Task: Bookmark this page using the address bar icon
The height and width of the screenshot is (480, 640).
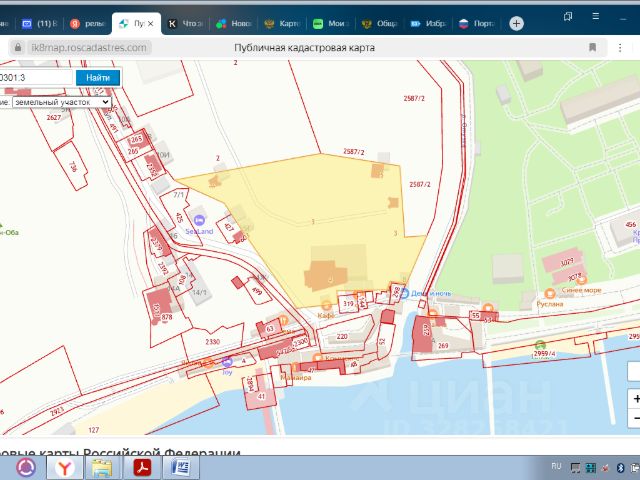Action: click(x=594, y=47)
